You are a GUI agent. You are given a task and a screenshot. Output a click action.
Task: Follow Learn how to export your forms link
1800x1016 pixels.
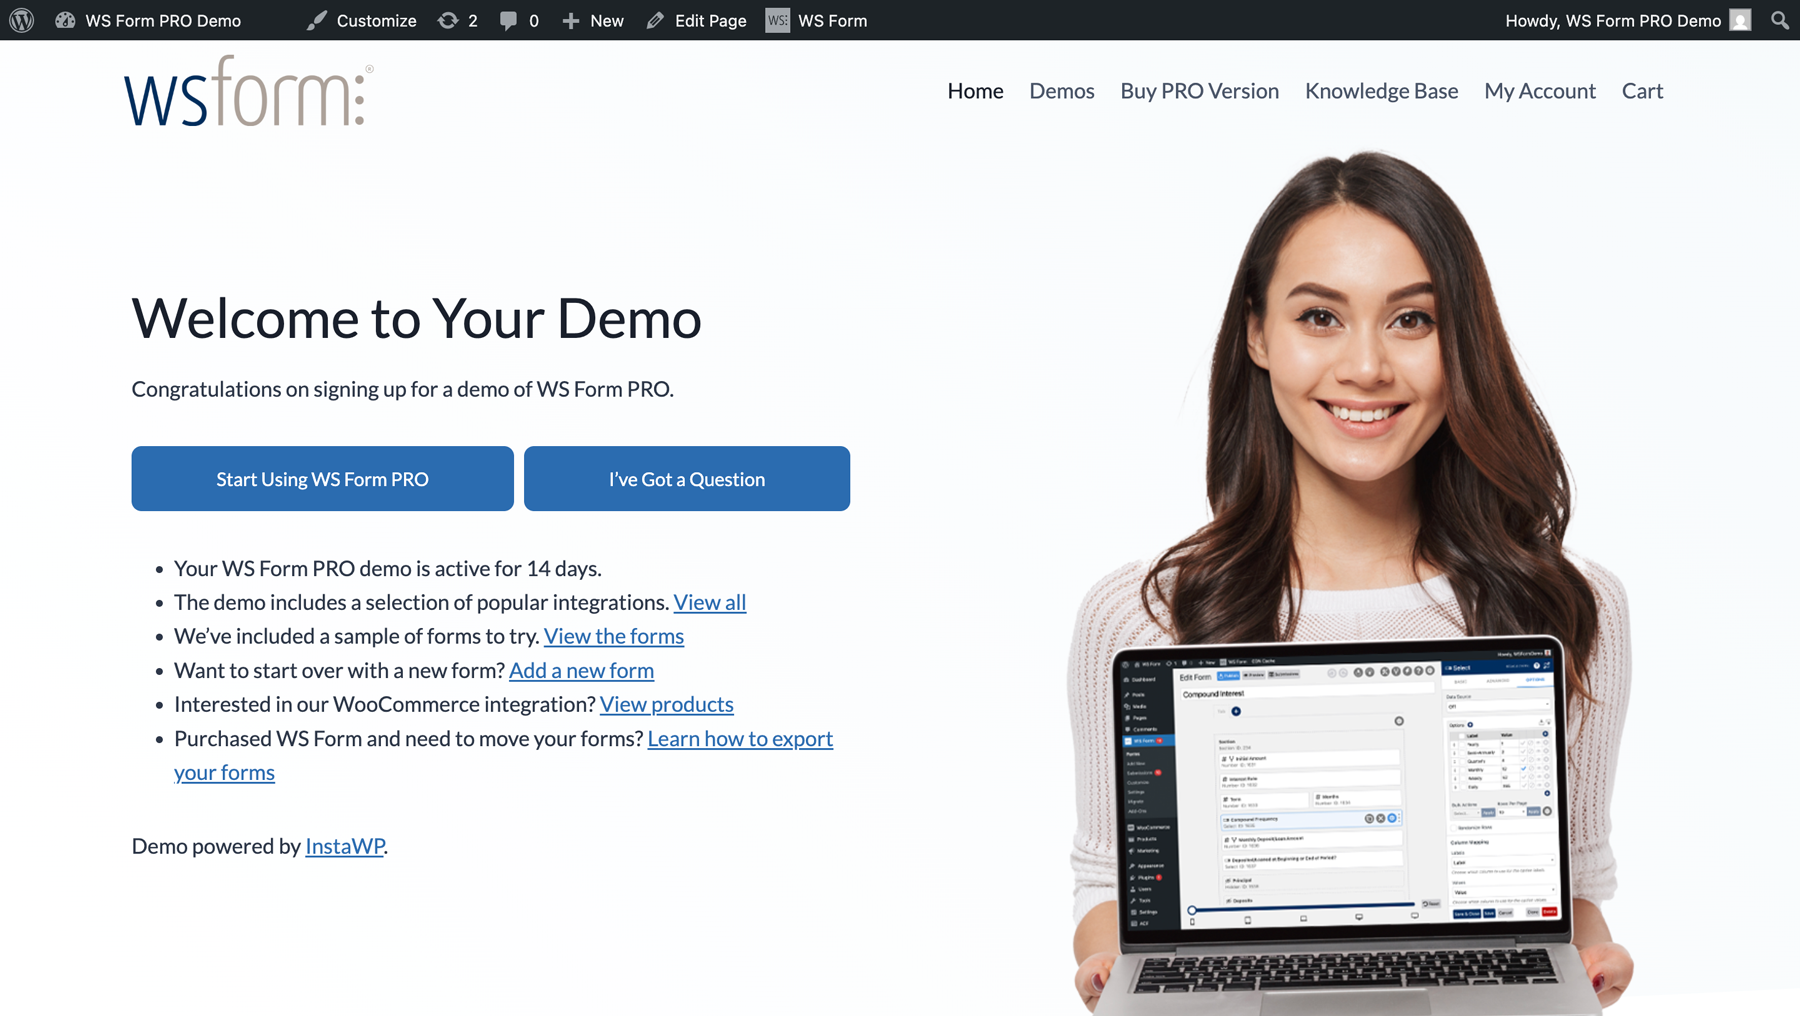pyautogui.click(x=740, y=738)
